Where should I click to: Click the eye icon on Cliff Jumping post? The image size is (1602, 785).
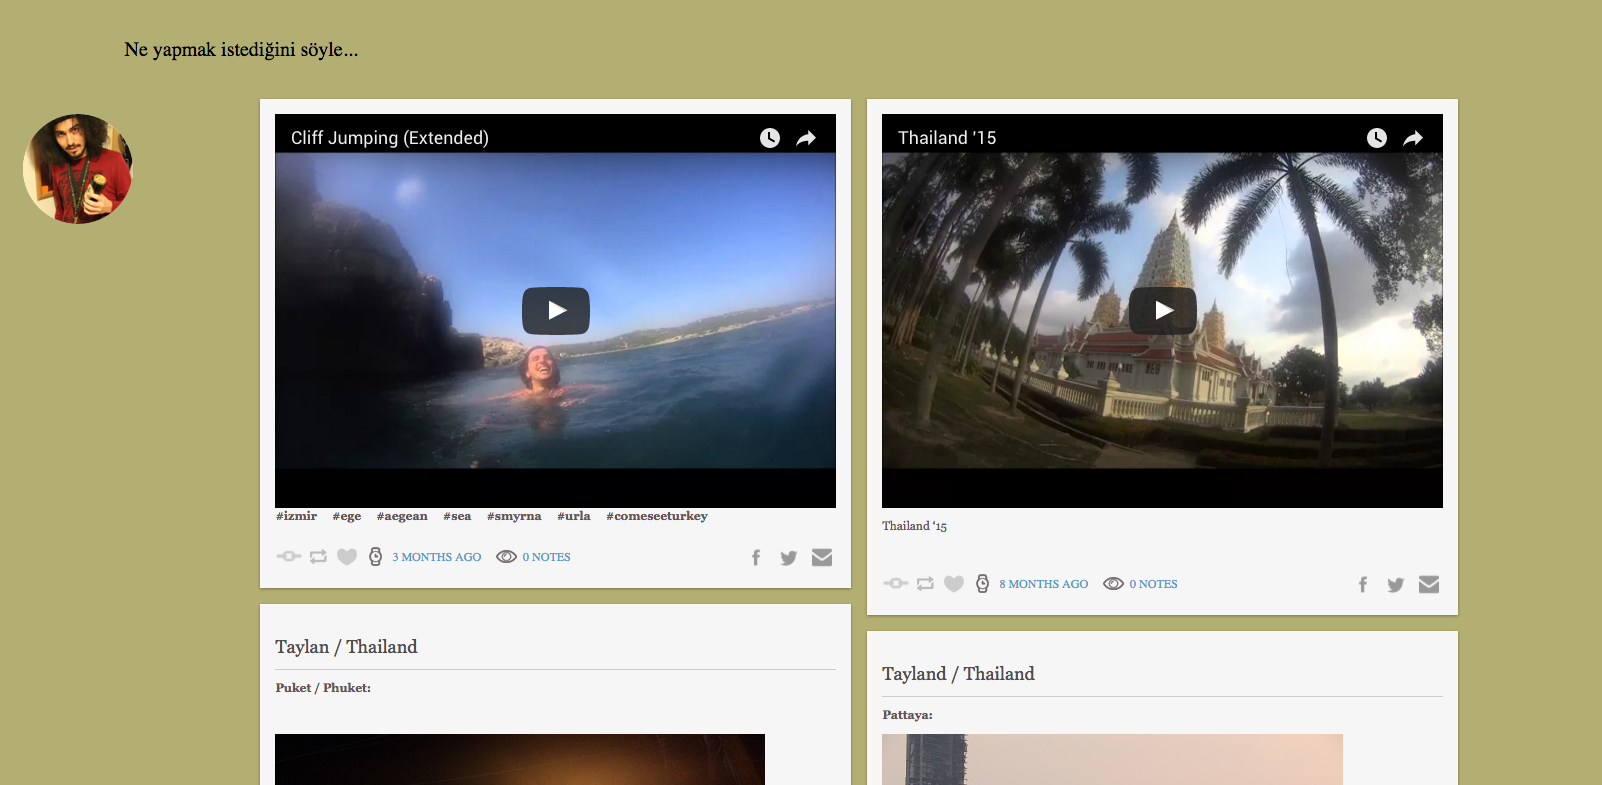tap(507, 557)
